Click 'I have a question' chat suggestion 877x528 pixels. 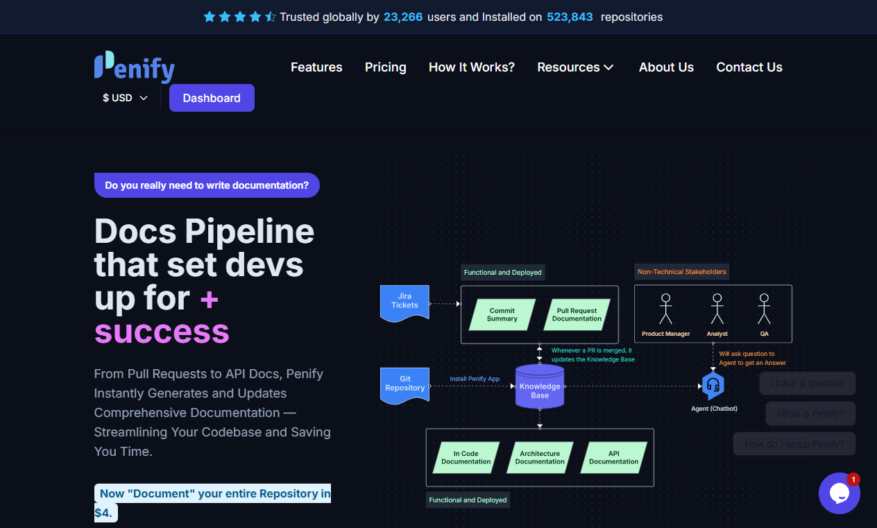click(807, 383)
